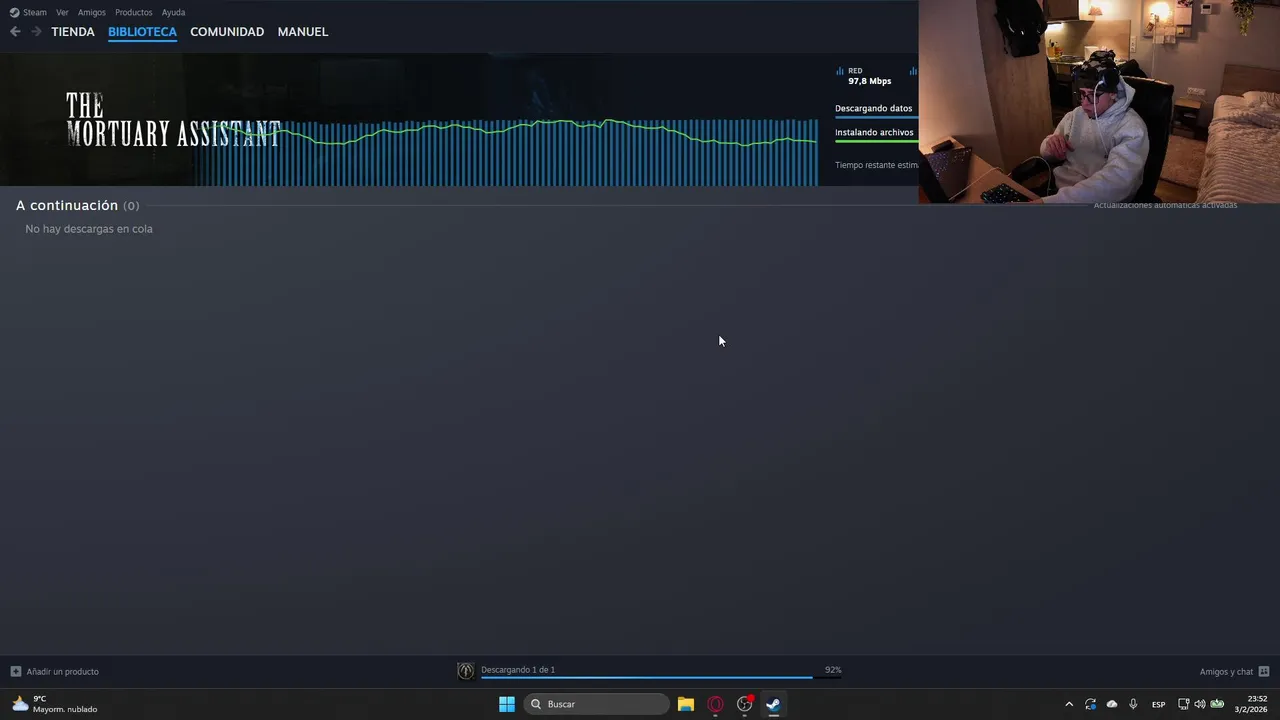Open File Explorer from the taskbar

686,704
